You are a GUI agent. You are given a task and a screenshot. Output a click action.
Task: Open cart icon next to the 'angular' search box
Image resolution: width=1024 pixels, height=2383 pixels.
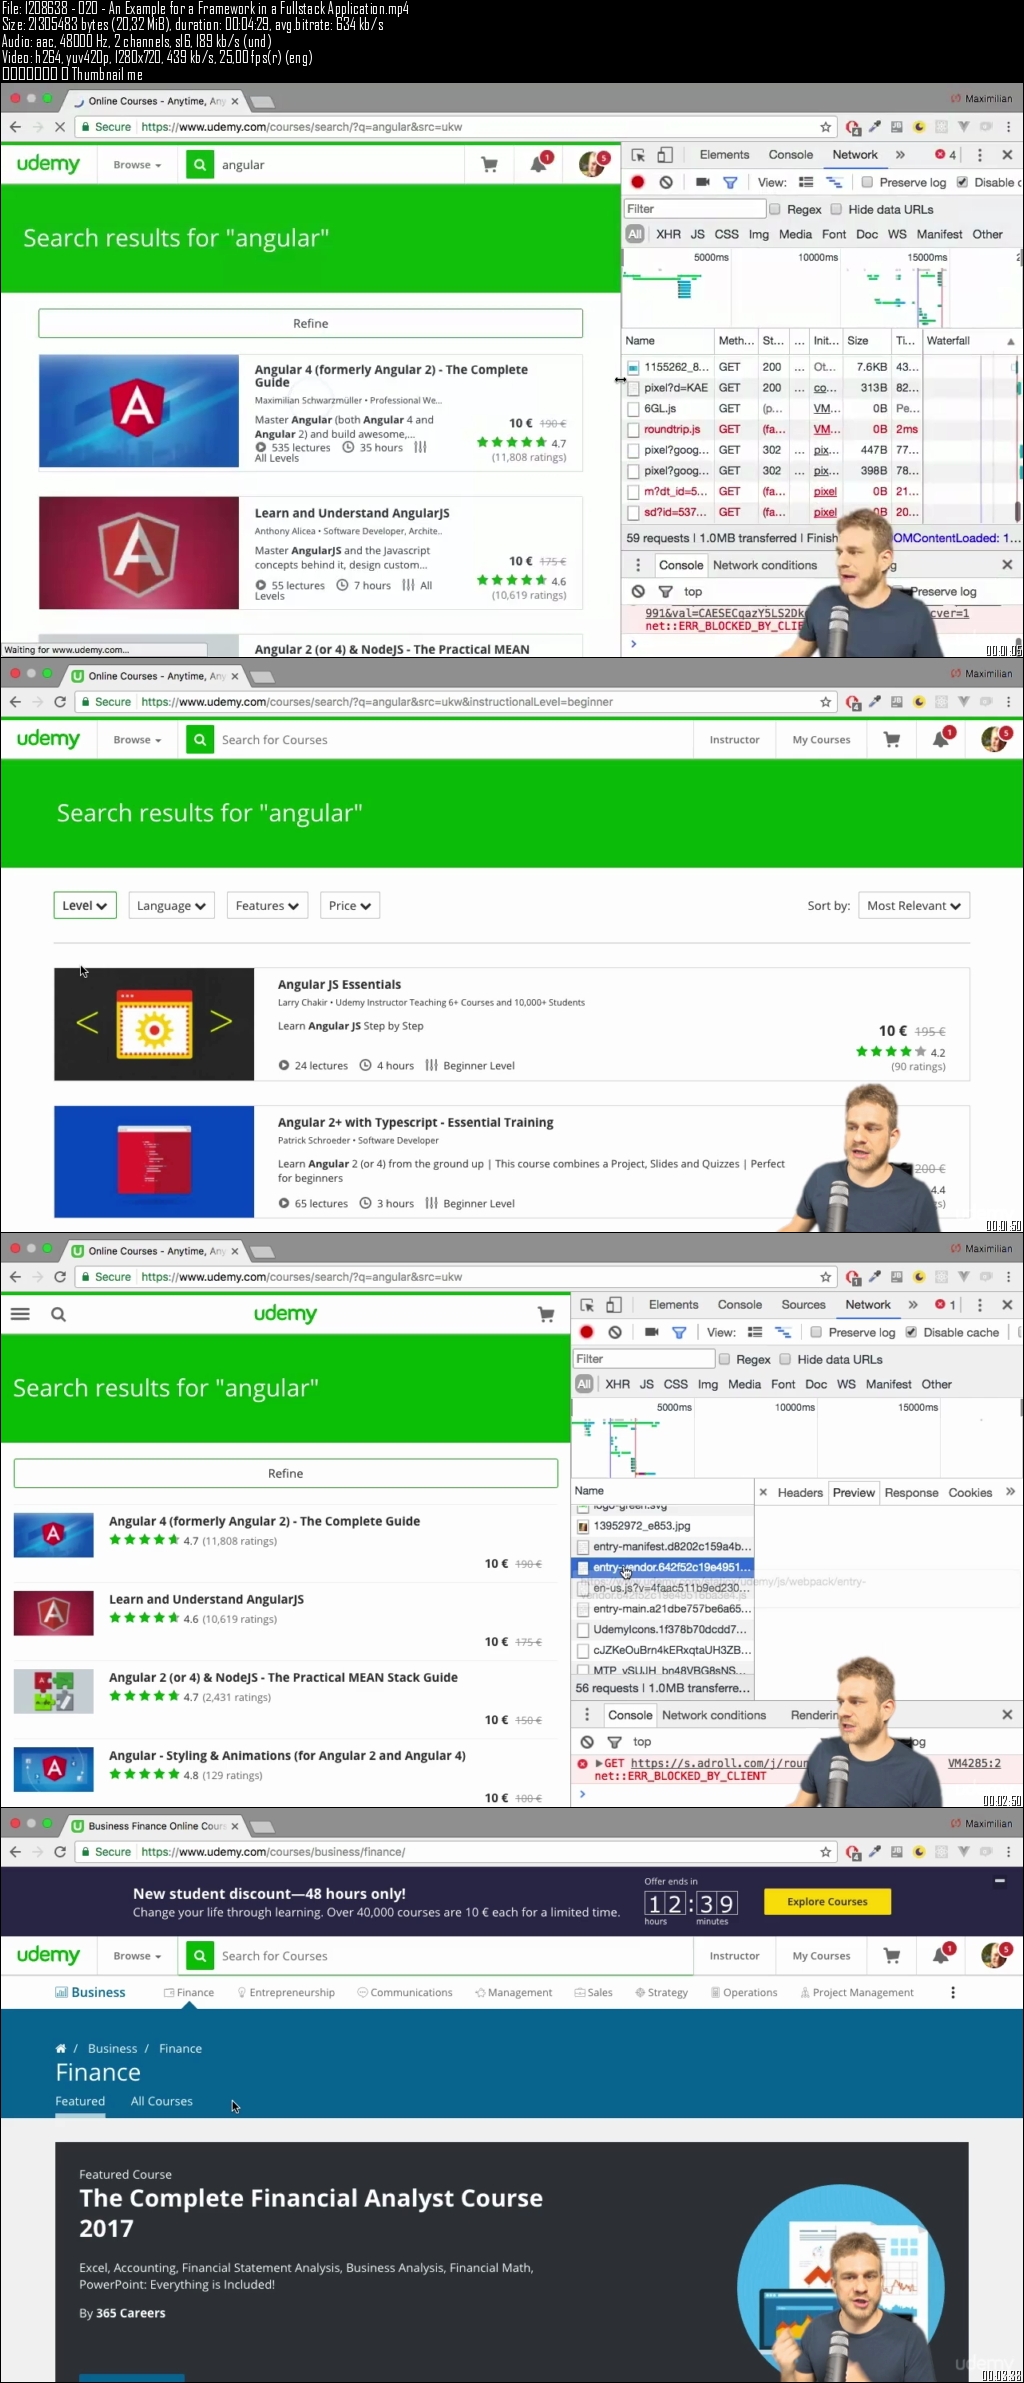tap(489, 165)
